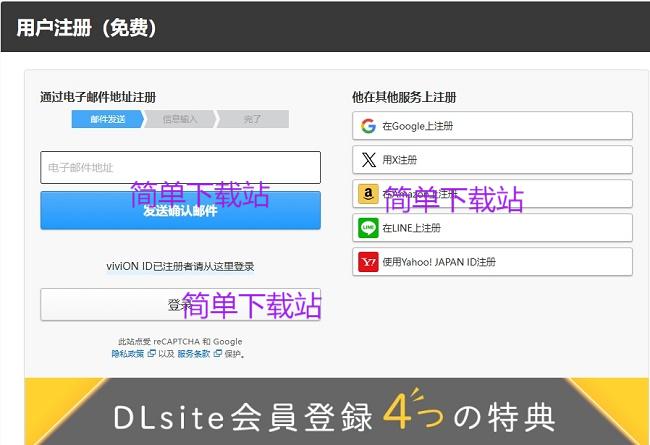This screenshot has height=445, width=650.
Task: Click the blue 发送确认邮件 button
Action: click(180, 210)
